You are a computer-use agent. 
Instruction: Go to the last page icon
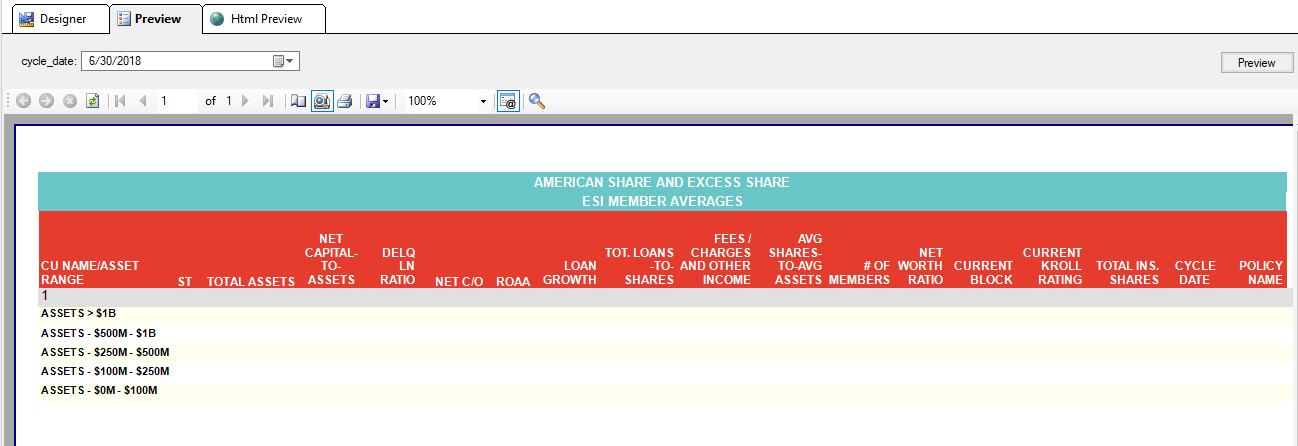[268, 101]
